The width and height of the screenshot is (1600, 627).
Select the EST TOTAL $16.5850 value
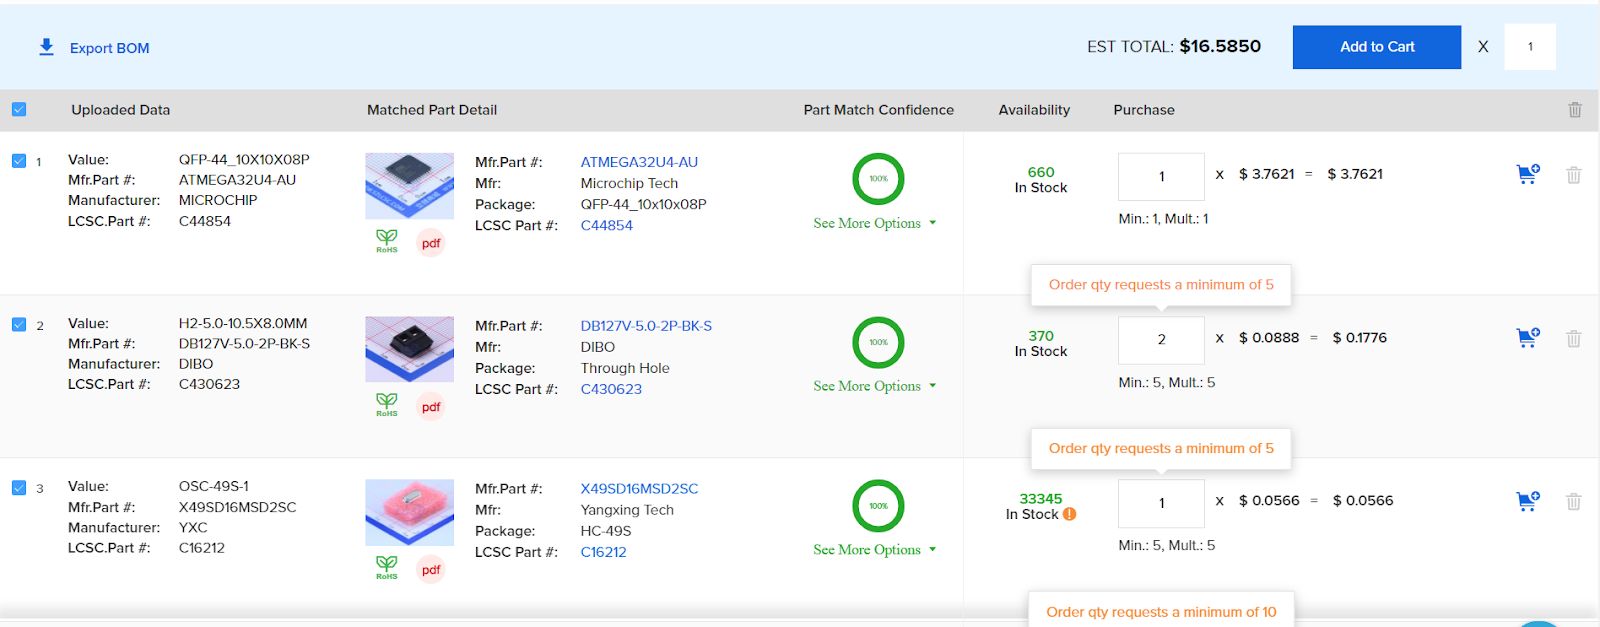[1220, 46]
